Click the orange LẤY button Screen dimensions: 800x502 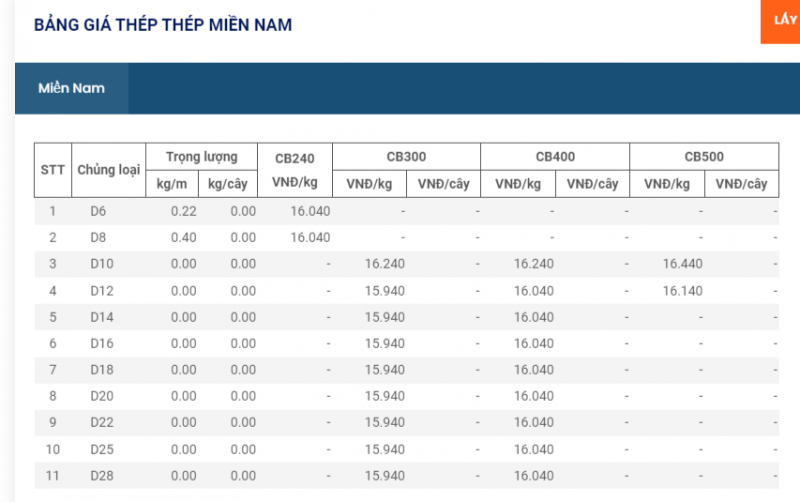780,21
